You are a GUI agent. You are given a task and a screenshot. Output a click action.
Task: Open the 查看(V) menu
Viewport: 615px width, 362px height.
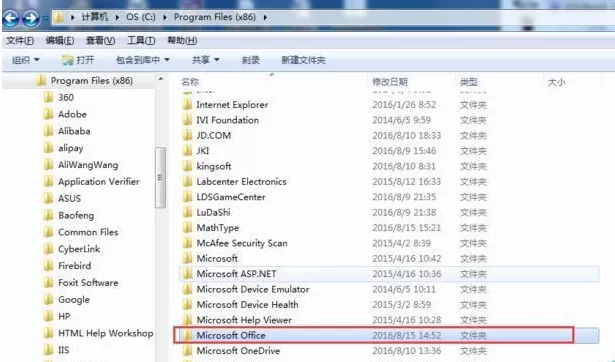(100, 40)
